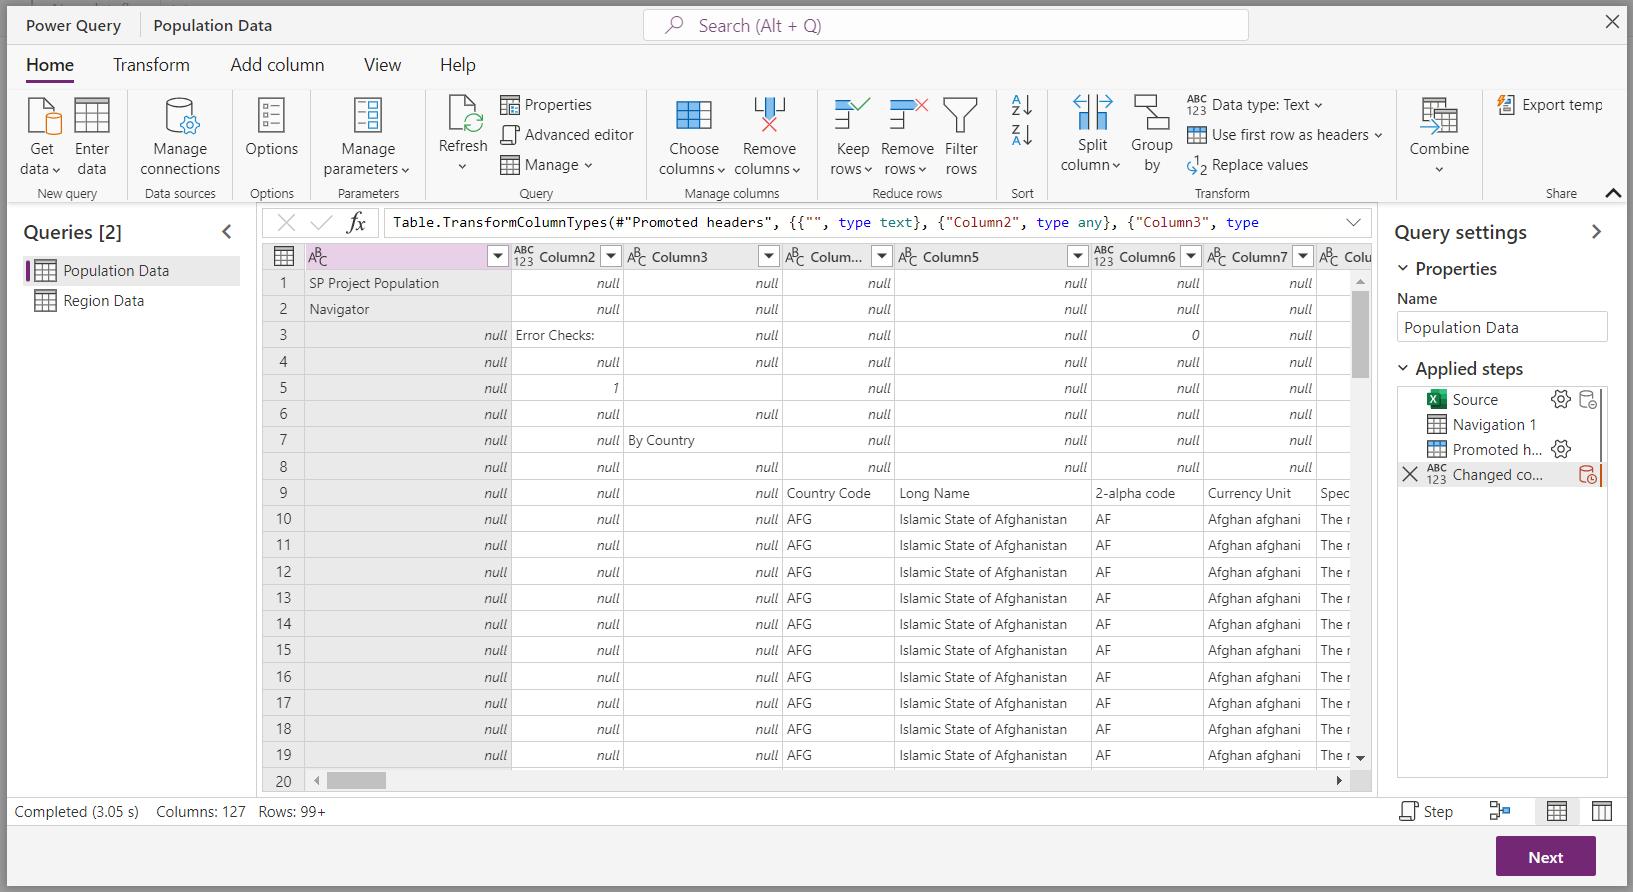Click Group by icon

[1151, 113]
